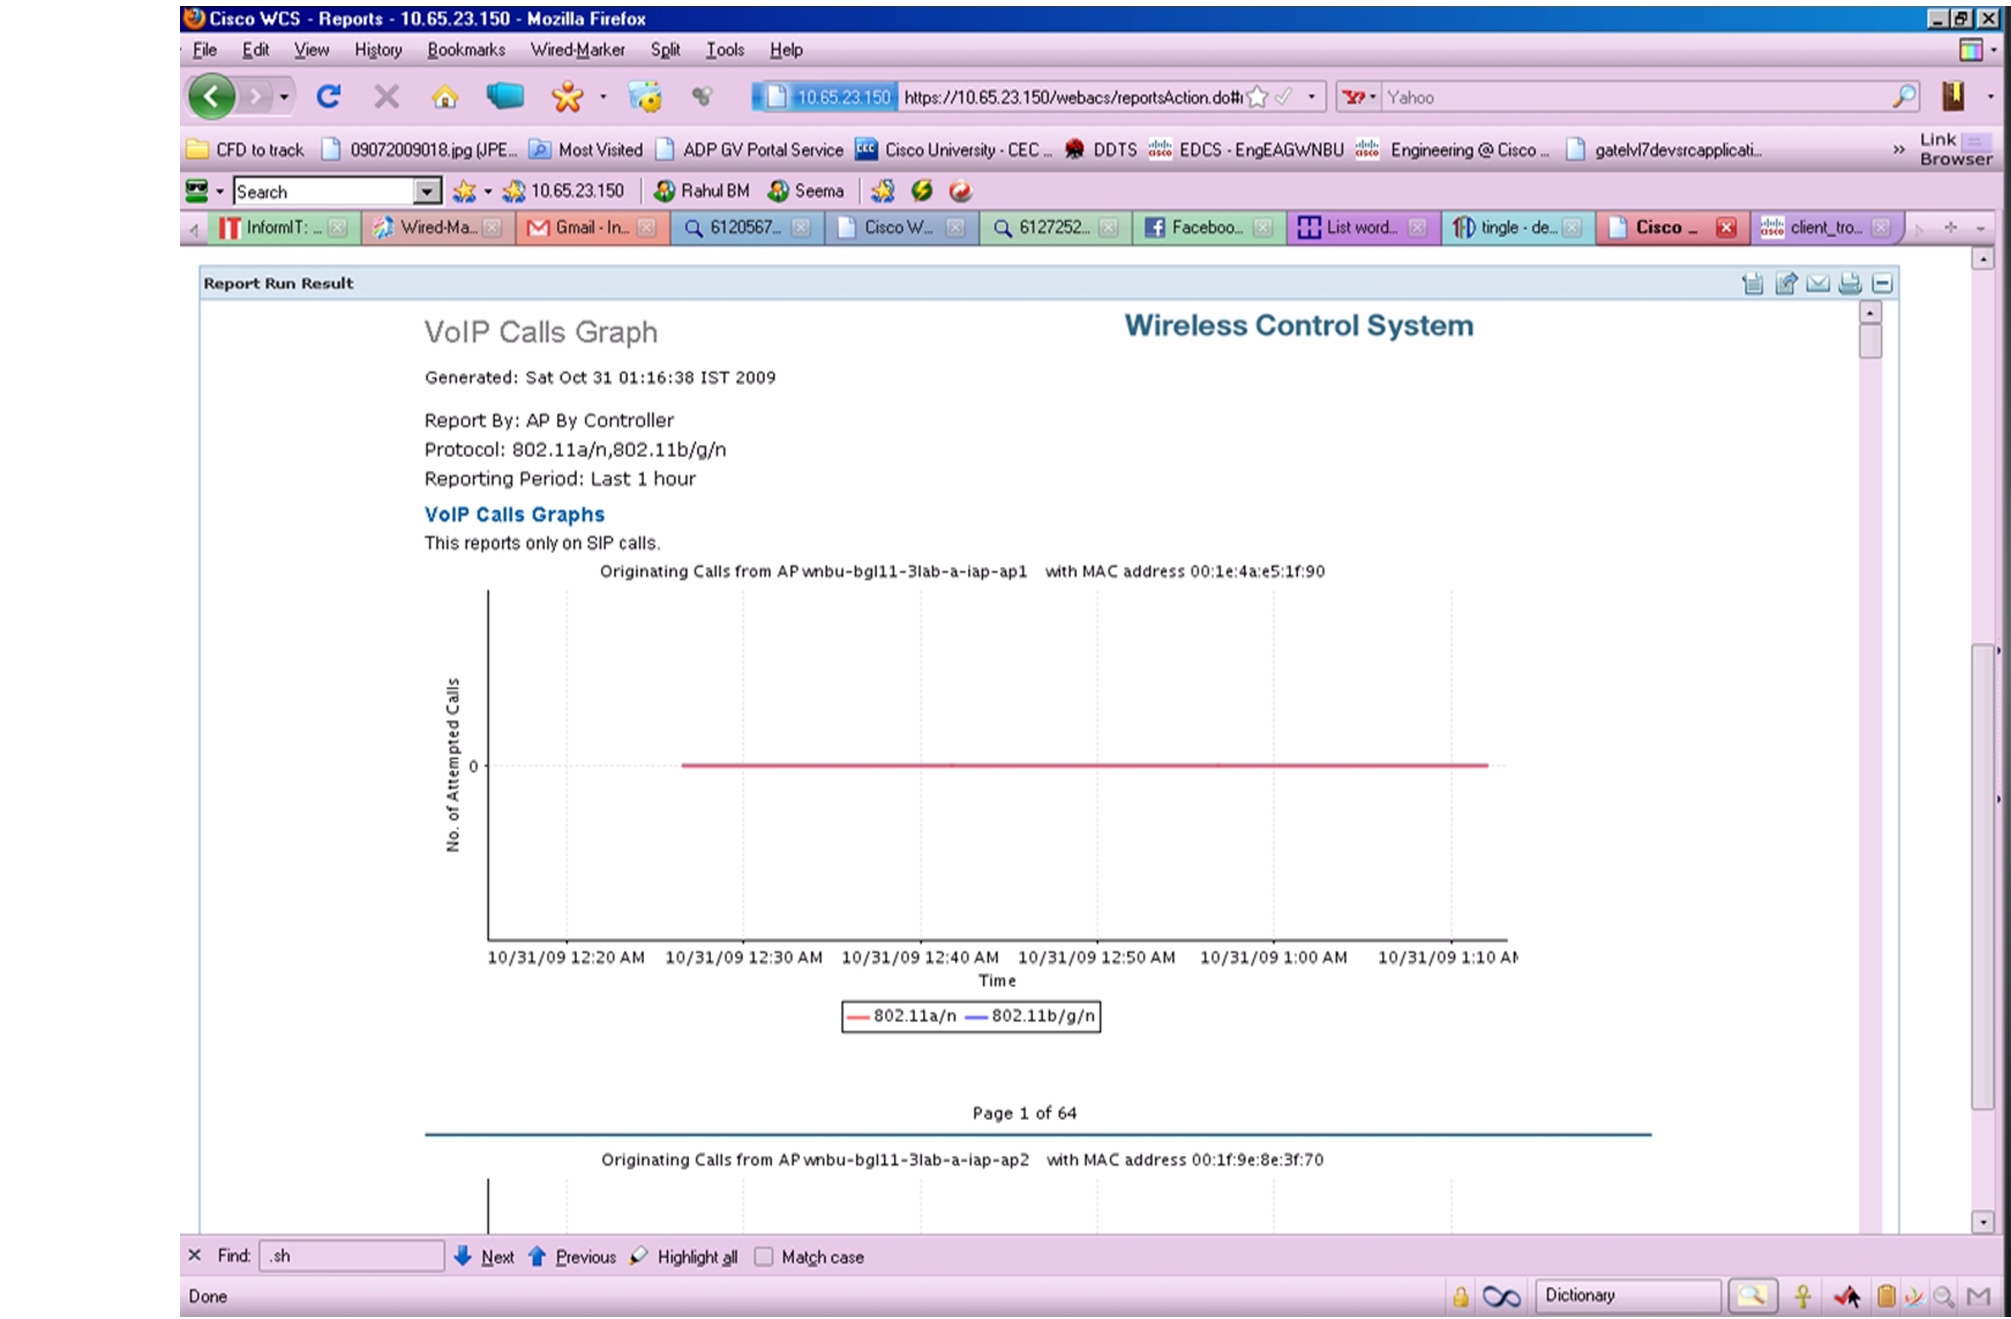This screenshot has width=2011, height=1319.
Task: Open the list-all-tabs dropdown arrow
Action: 1980,228
